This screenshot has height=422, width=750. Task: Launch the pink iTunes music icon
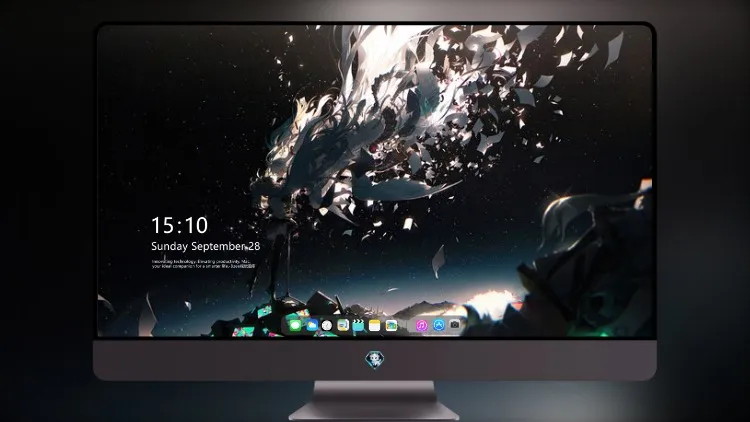click(x=421, y=325)
